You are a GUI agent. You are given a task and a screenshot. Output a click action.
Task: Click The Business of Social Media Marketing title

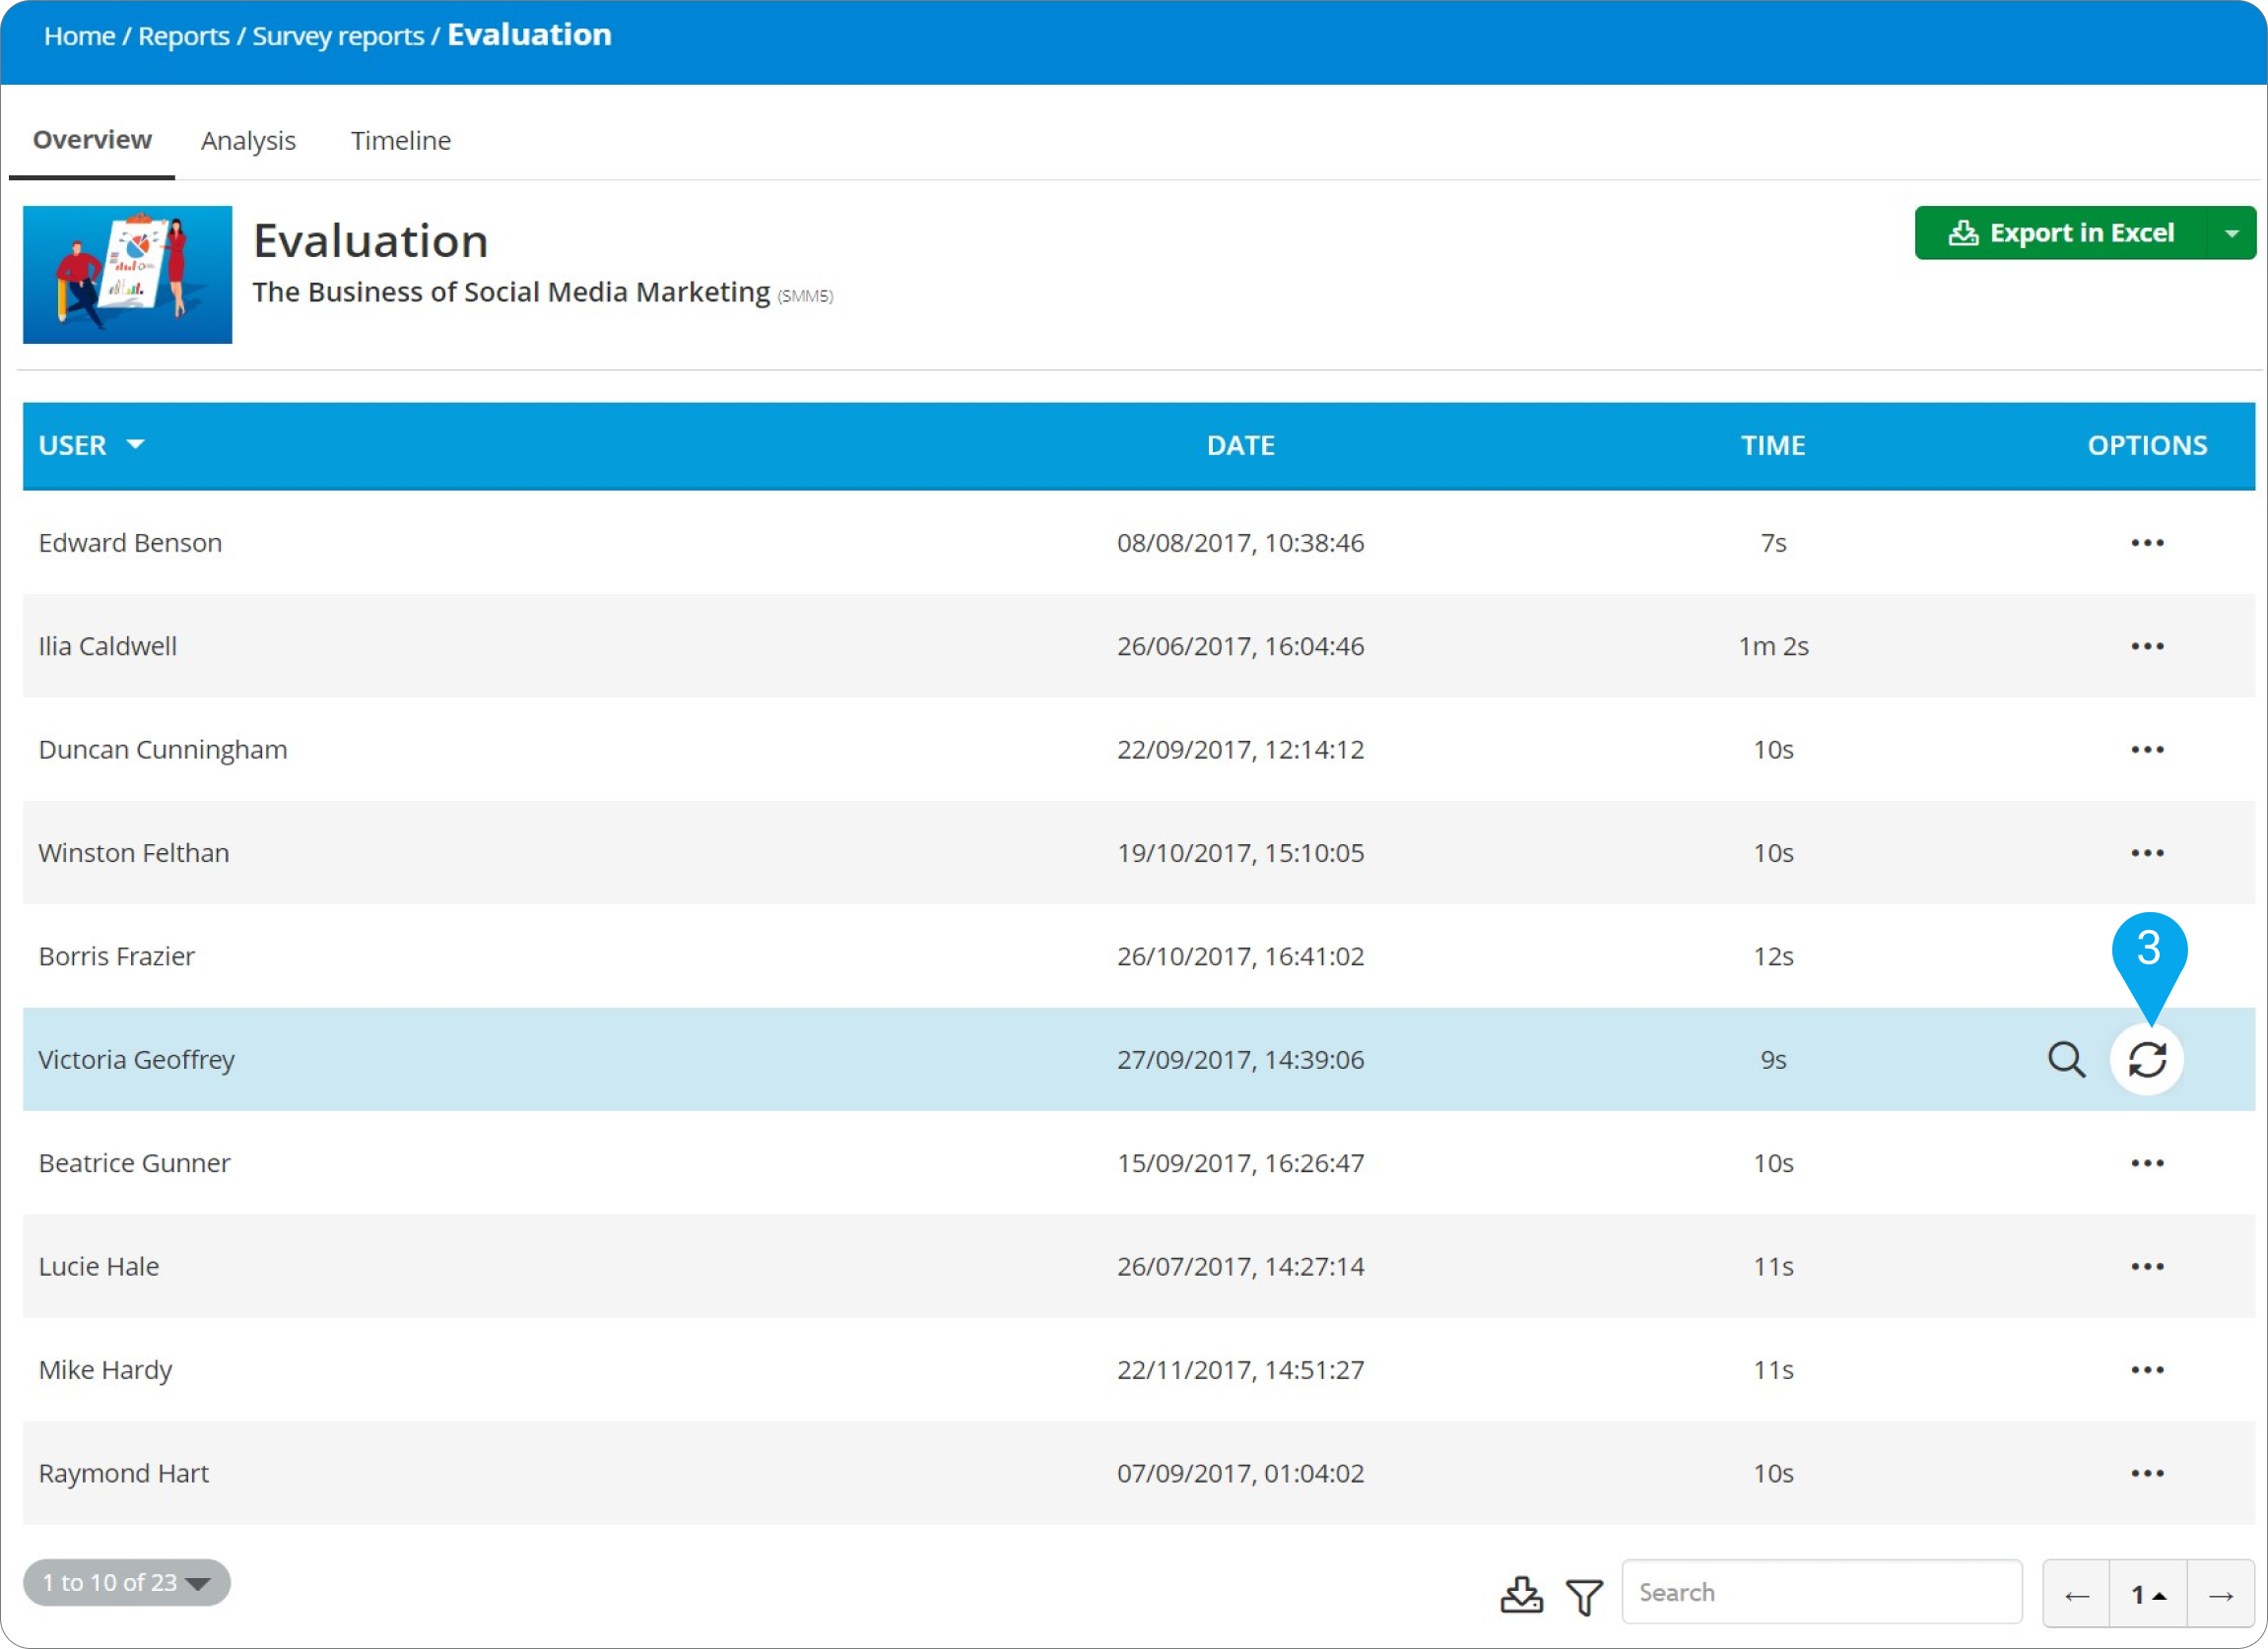click(x=511, y=292)
